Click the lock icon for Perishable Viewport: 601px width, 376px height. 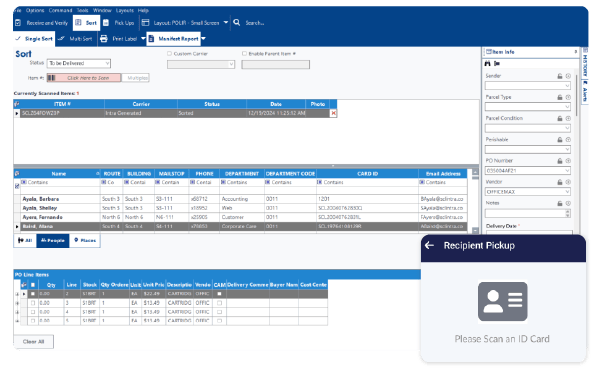point(560,140)
